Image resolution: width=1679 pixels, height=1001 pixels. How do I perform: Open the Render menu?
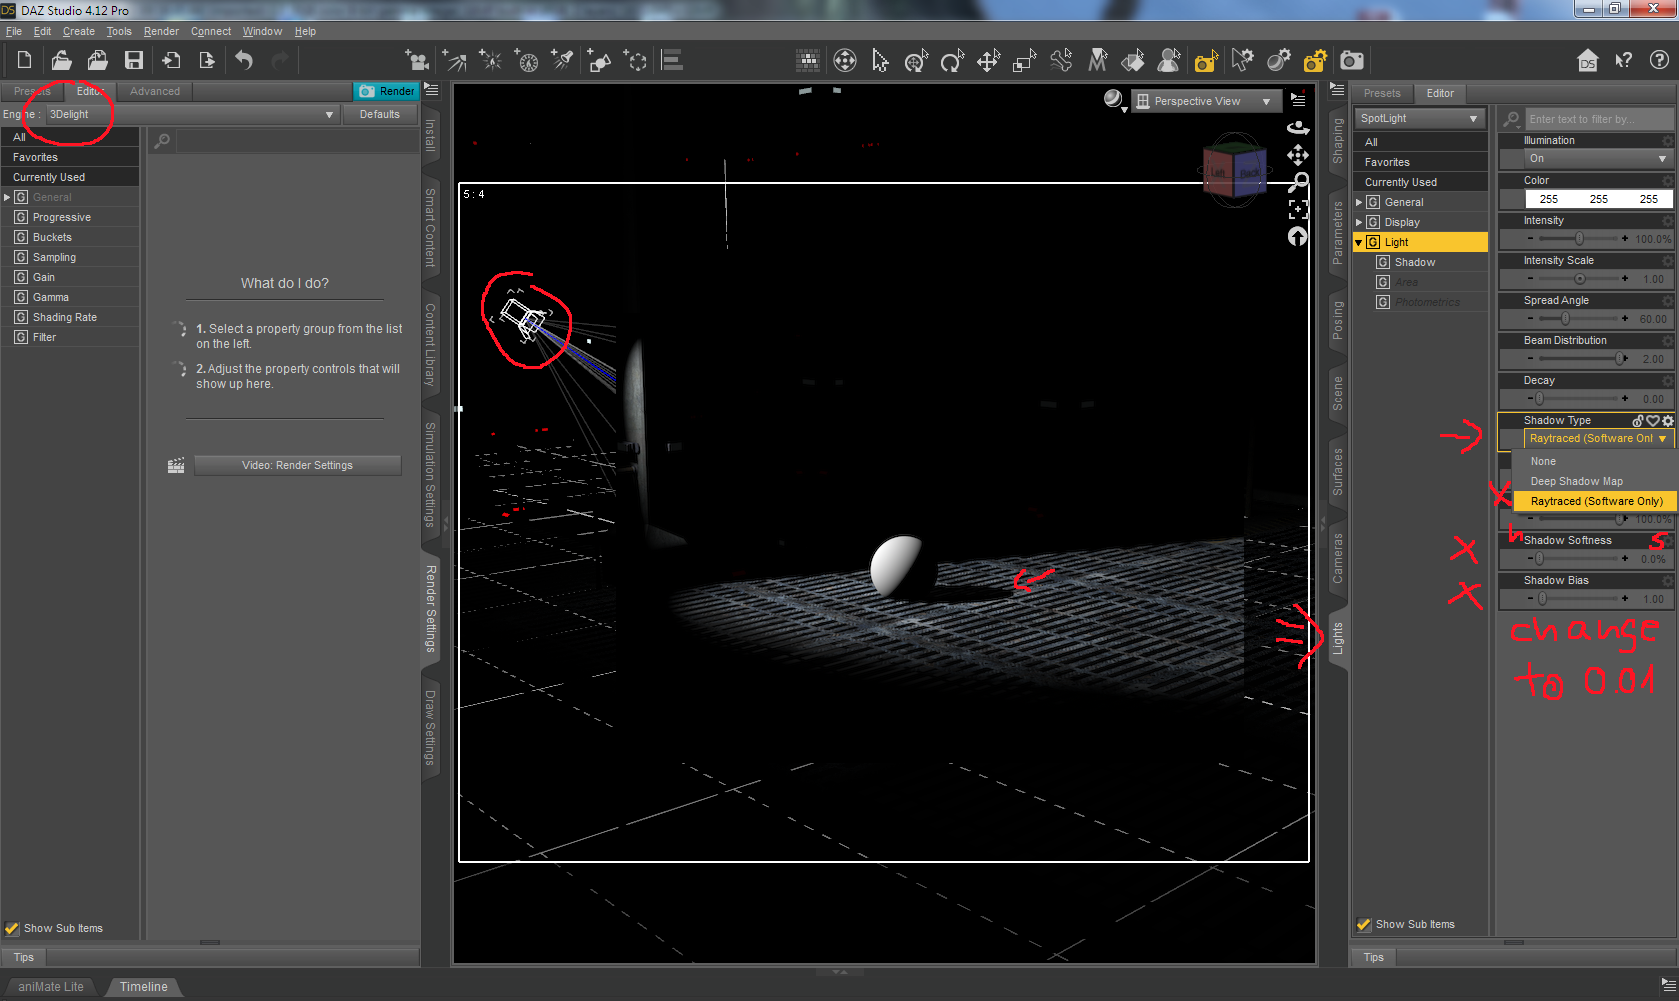(161, 31)
